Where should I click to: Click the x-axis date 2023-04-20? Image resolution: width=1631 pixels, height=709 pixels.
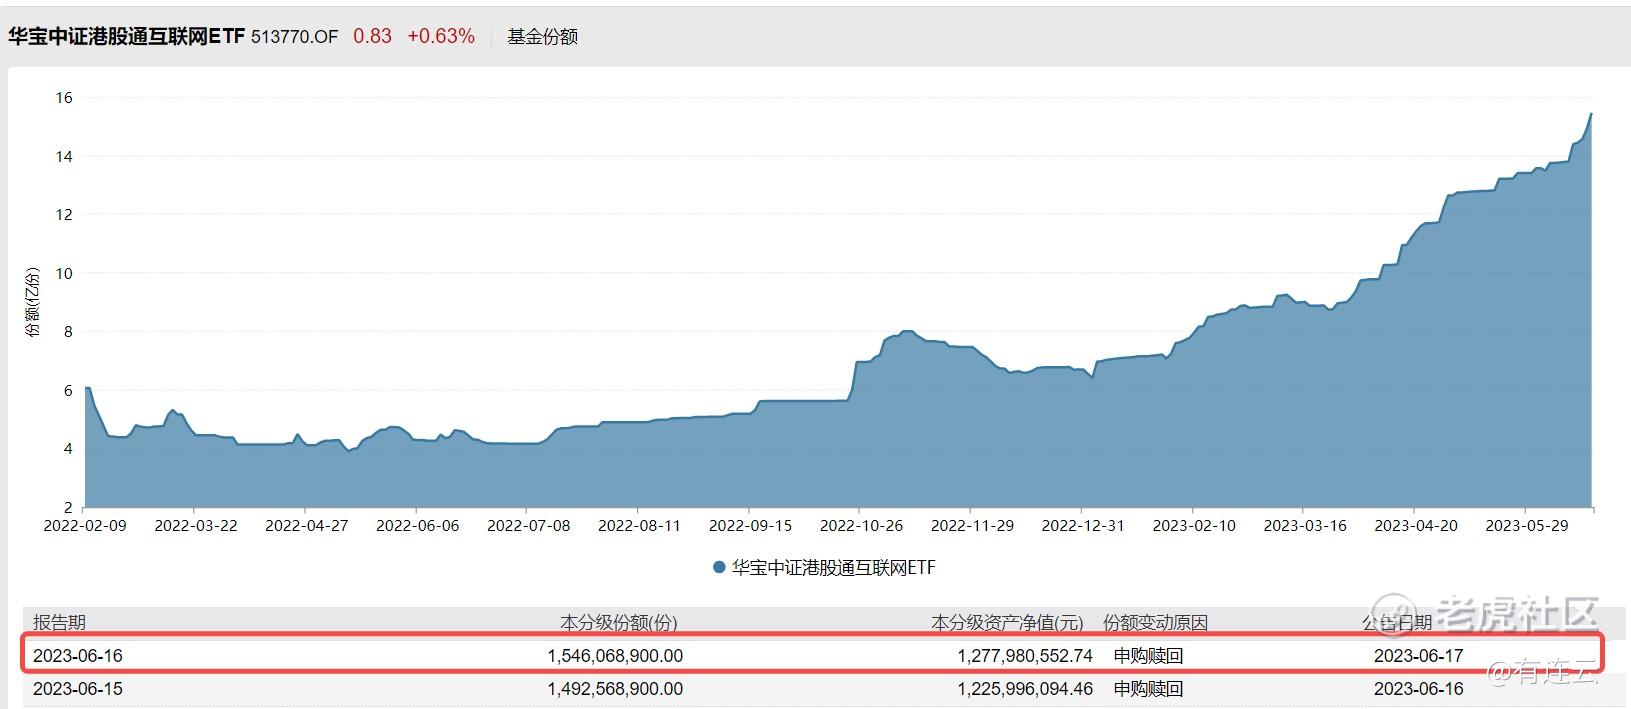point(1416,526)
